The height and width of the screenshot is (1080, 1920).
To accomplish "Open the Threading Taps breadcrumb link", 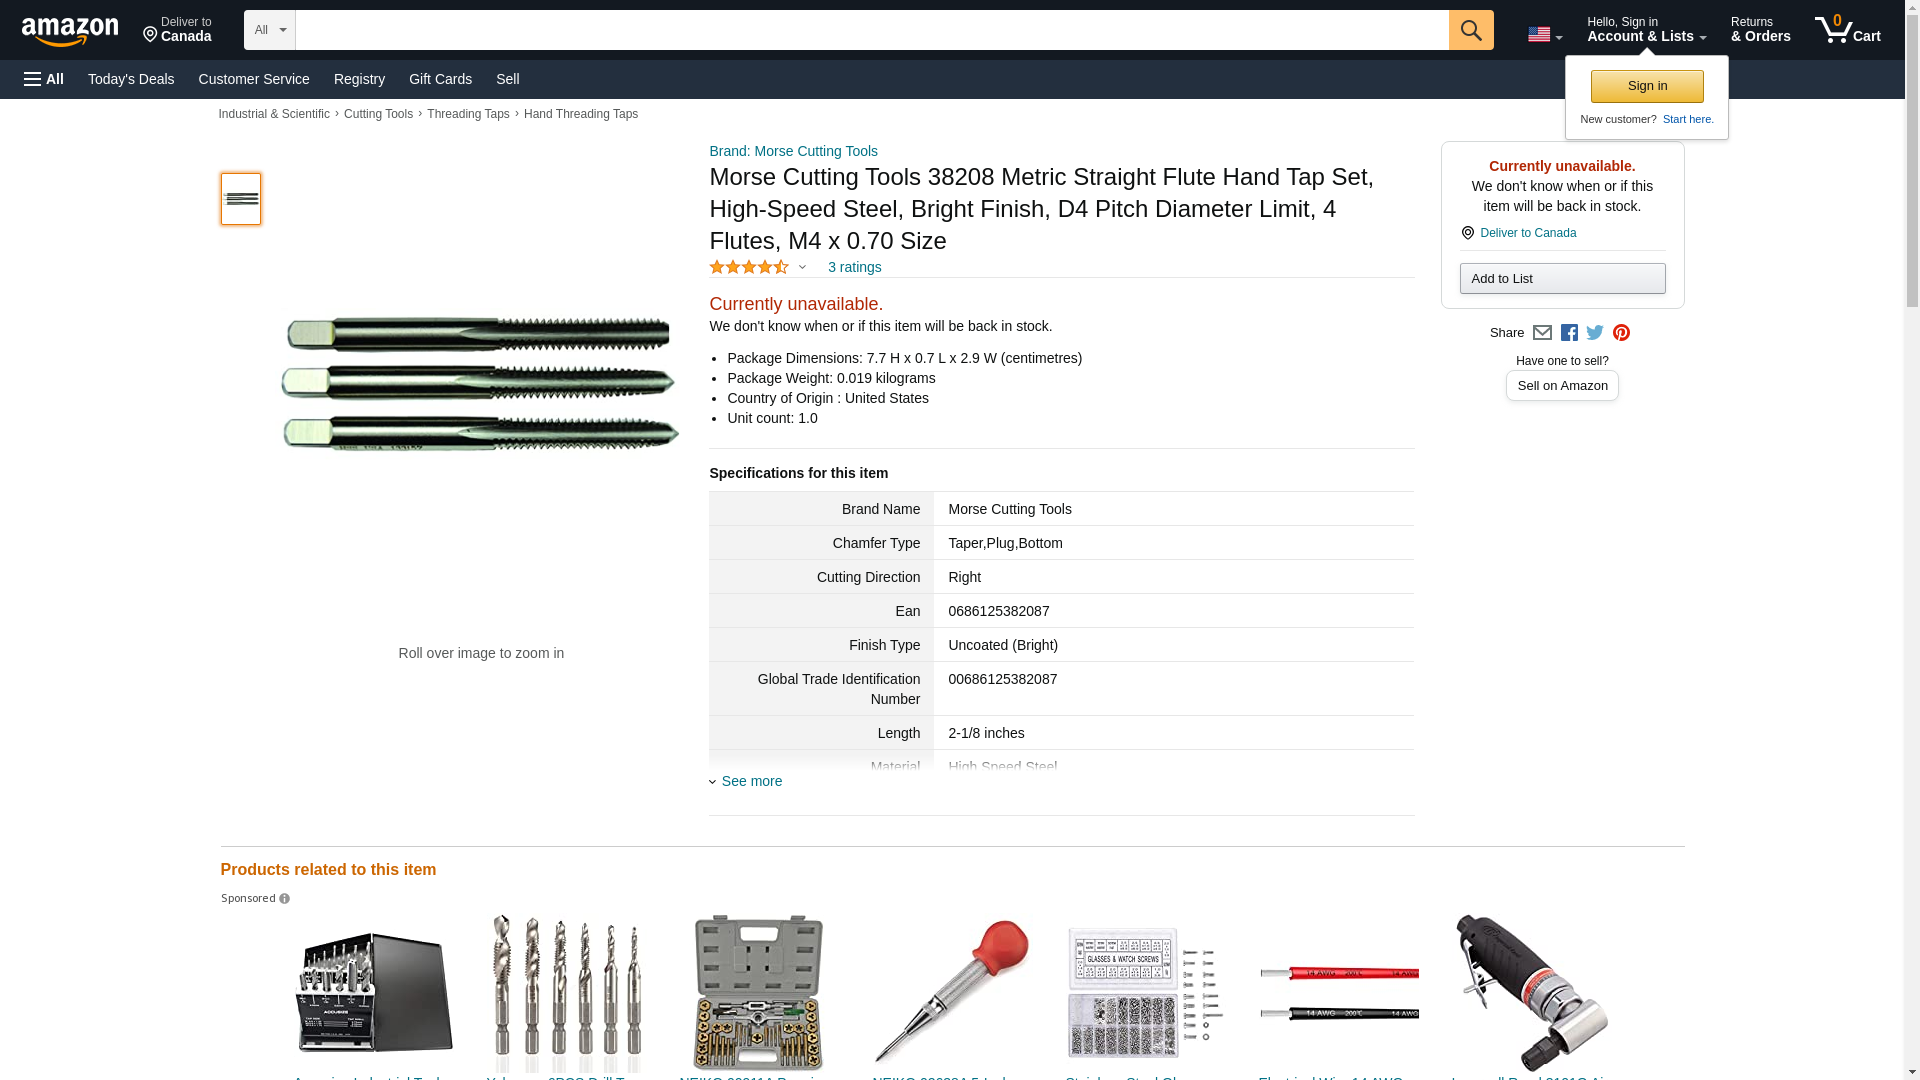I will [x=468, y=114].
